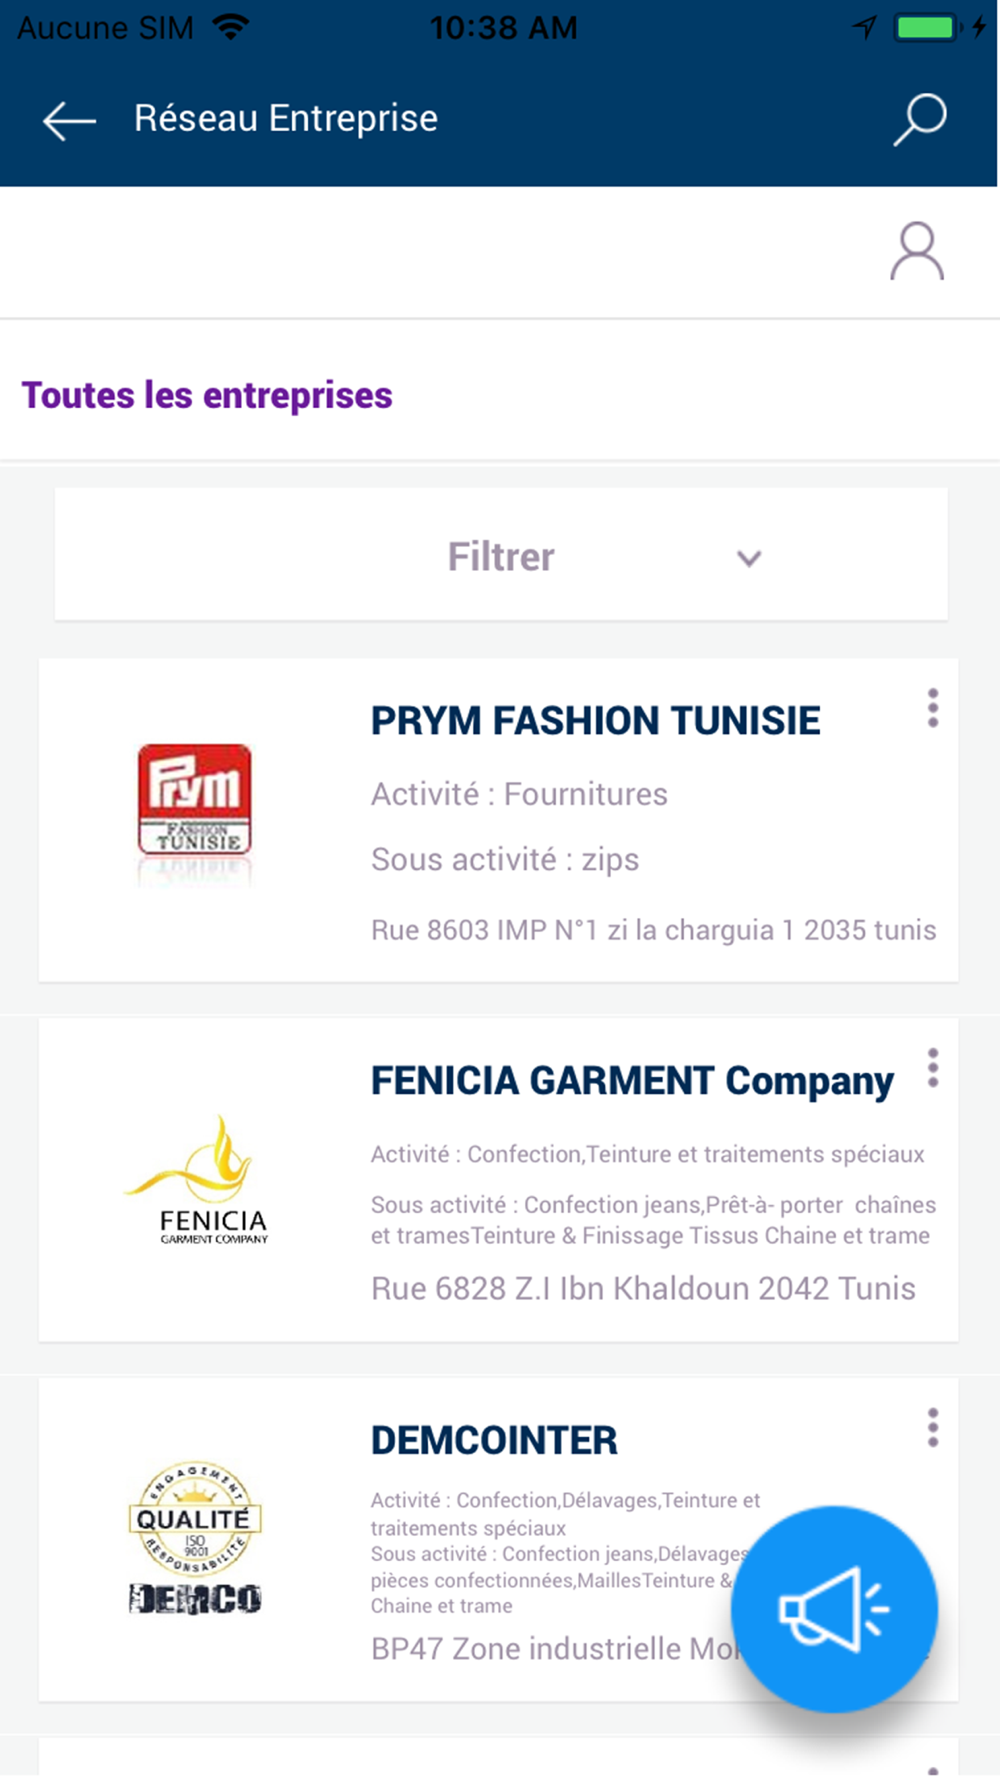Tap the Wi-Fi icon in status bar
Image resolution: width=1000 pixels, height=1778 pixels.
231,27
